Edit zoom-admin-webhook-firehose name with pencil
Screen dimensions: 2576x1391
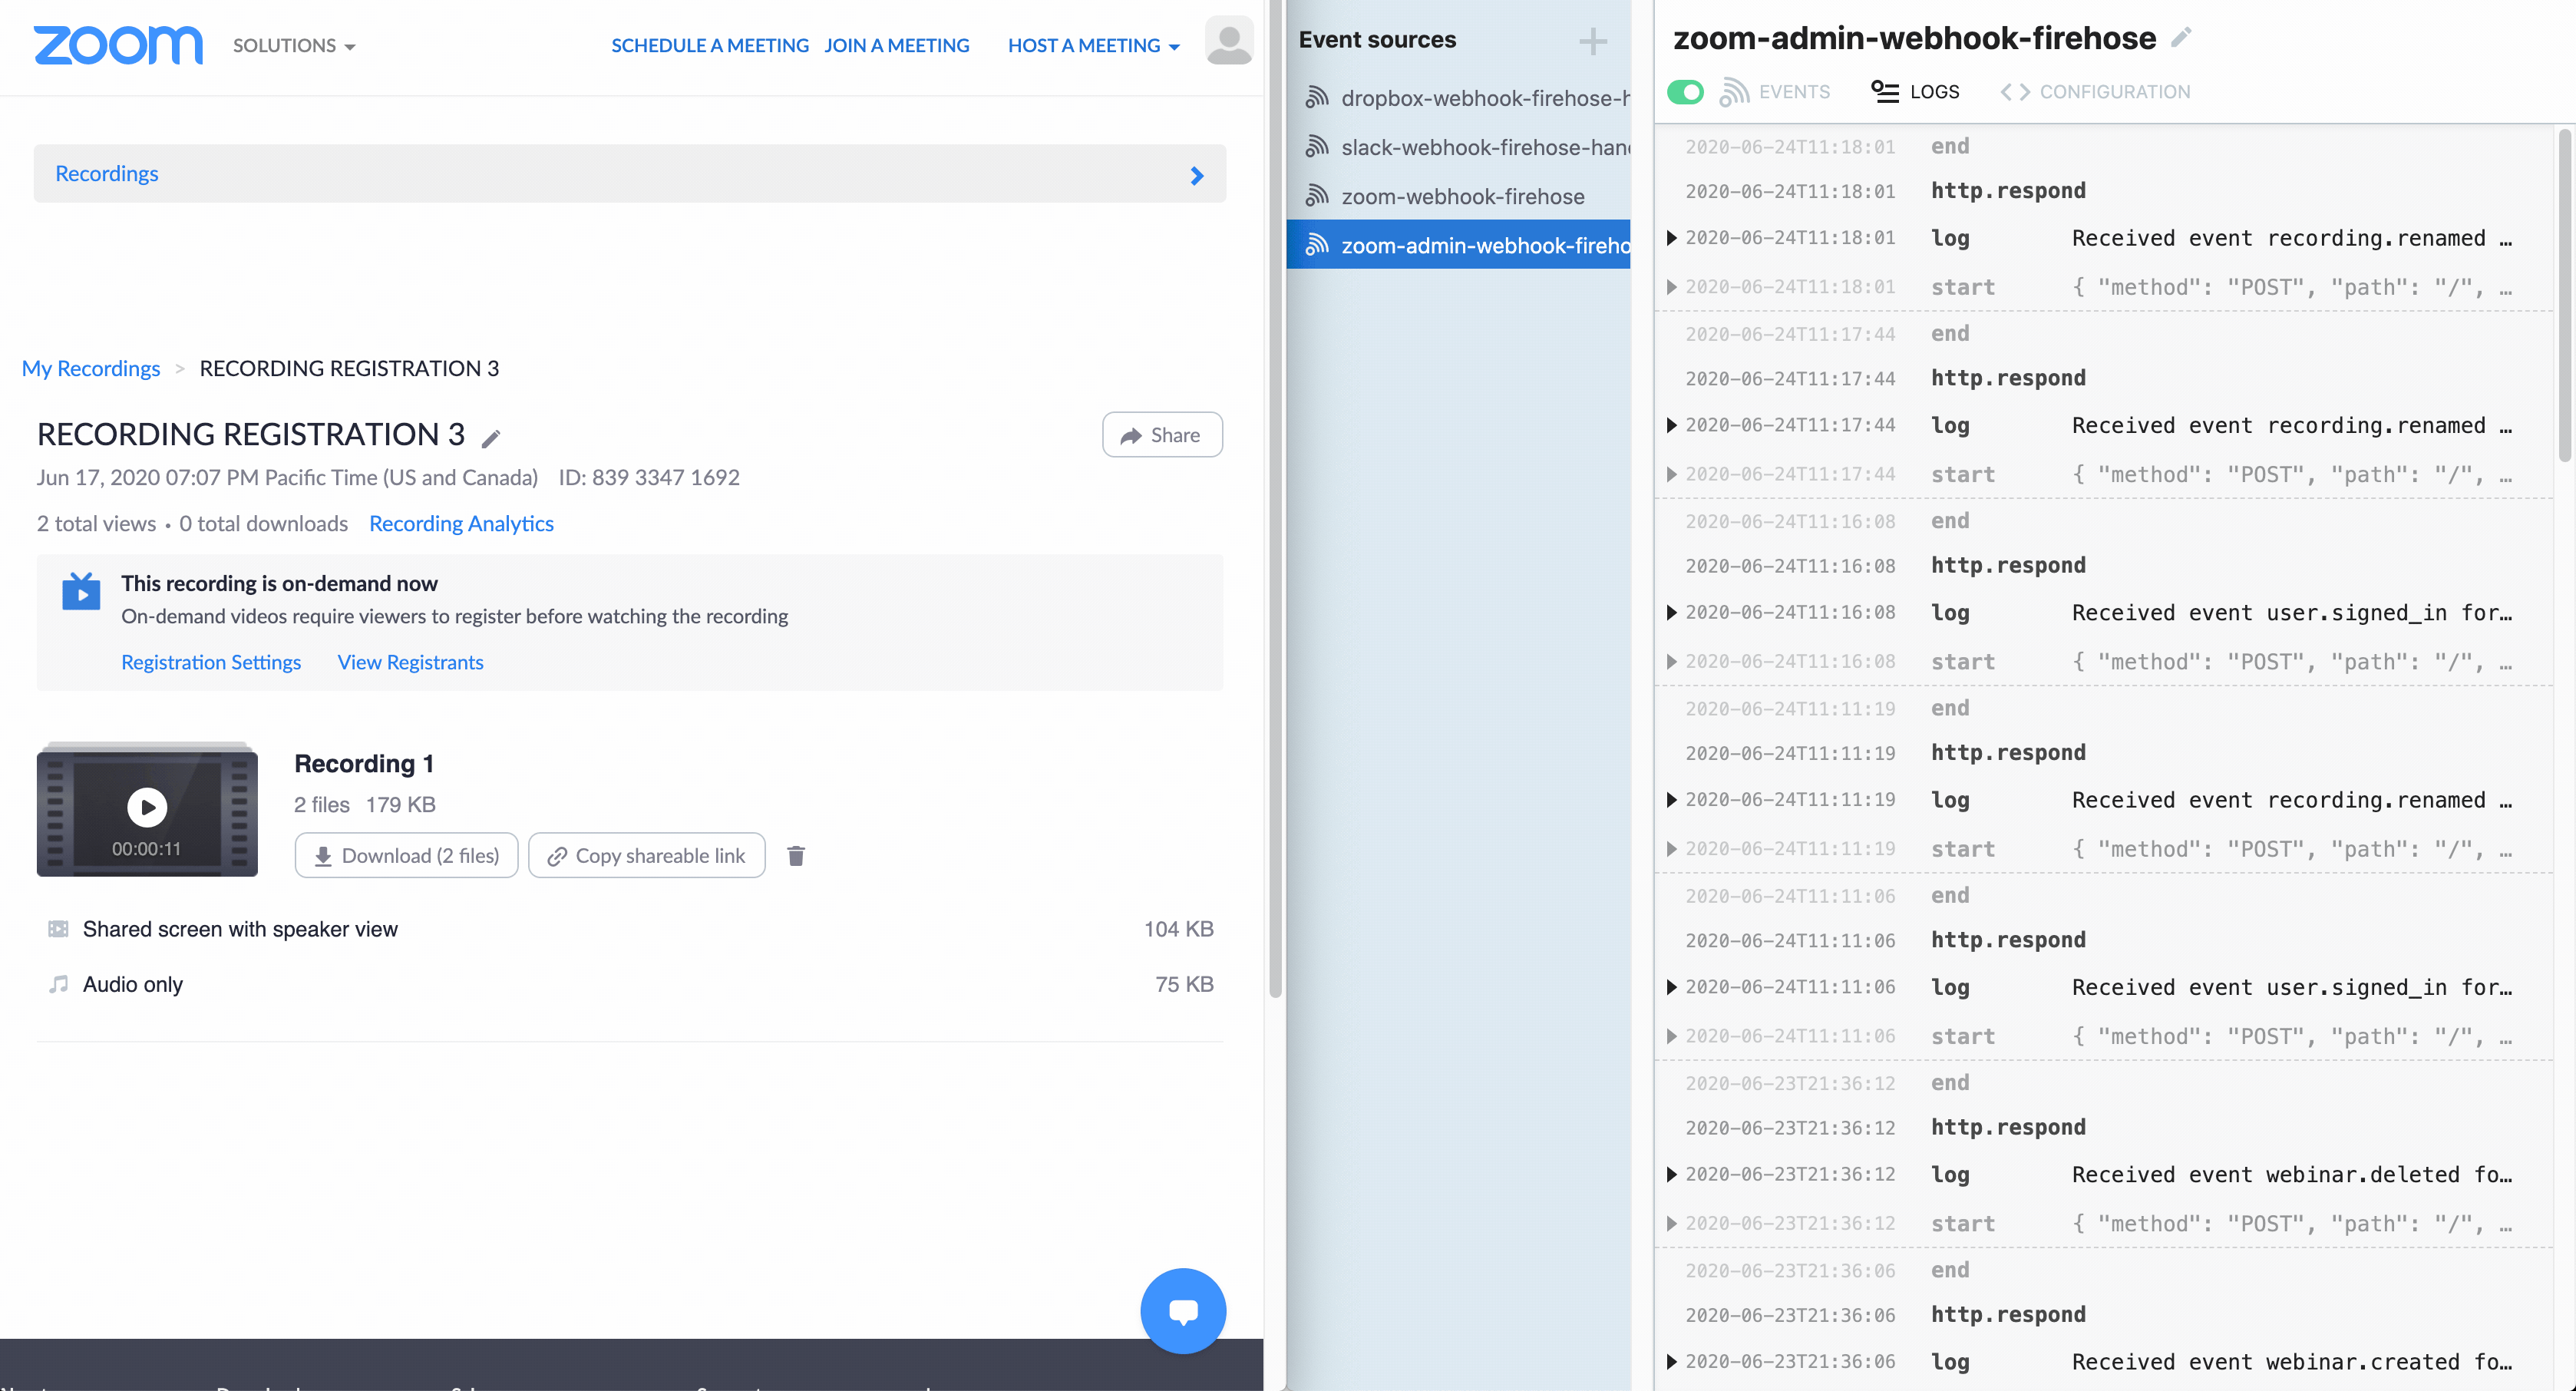coord(2181,38)
